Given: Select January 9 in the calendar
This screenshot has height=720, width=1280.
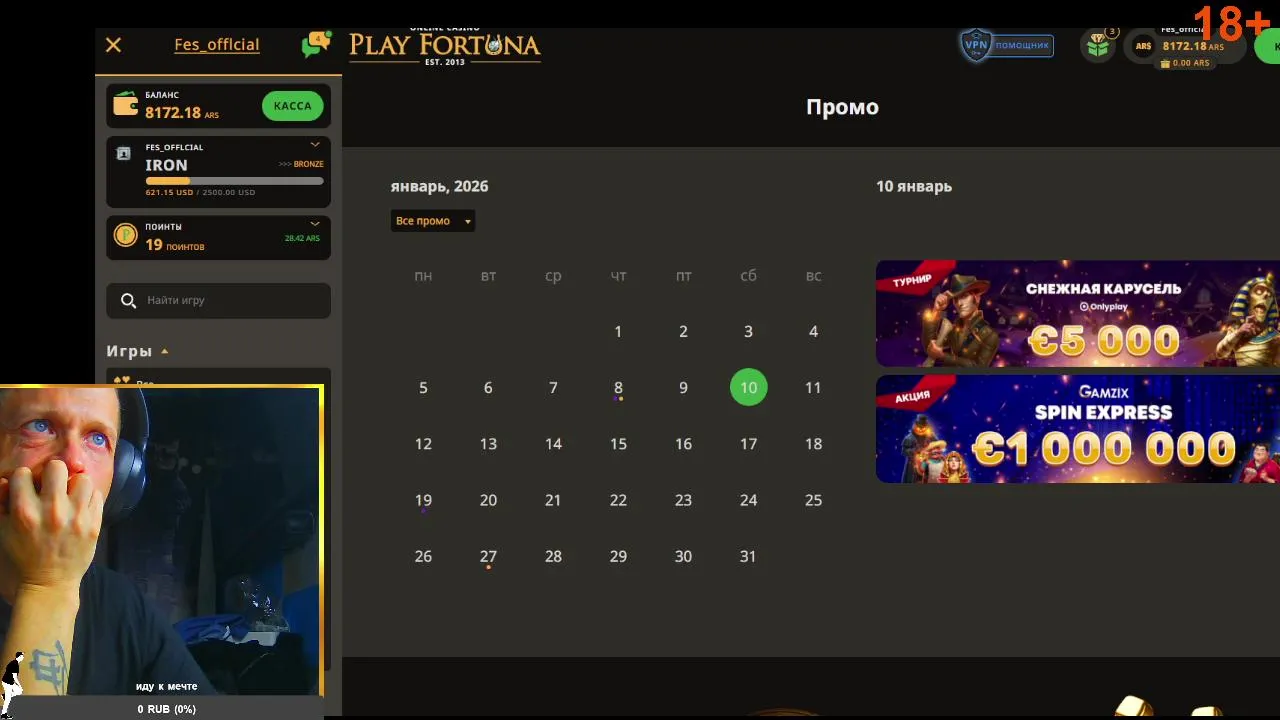Looking at the screenshot, I should coord(683,387).
